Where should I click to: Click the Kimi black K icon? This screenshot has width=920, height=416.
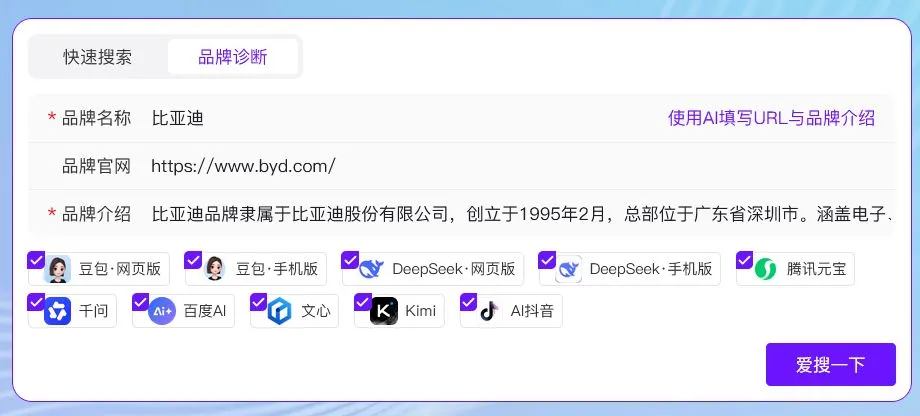(x=384, y=311)
